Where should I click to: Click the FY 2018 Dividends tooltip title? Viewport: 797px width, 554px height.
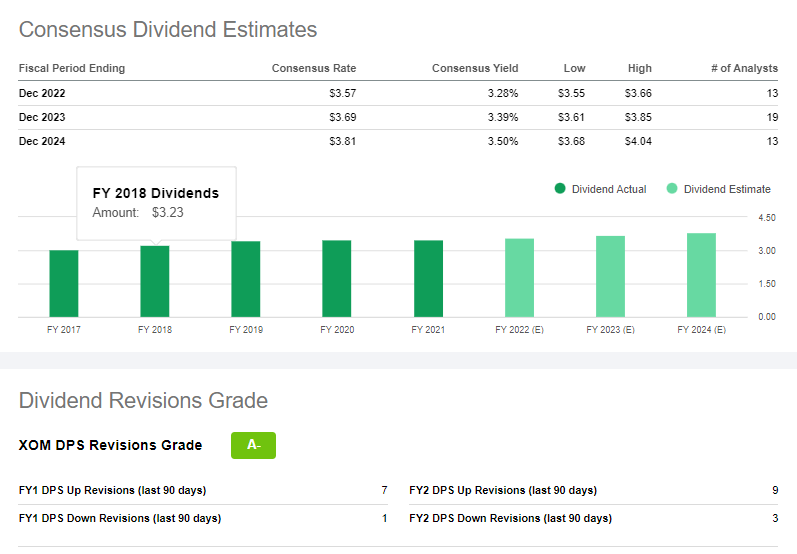point(156,193)
